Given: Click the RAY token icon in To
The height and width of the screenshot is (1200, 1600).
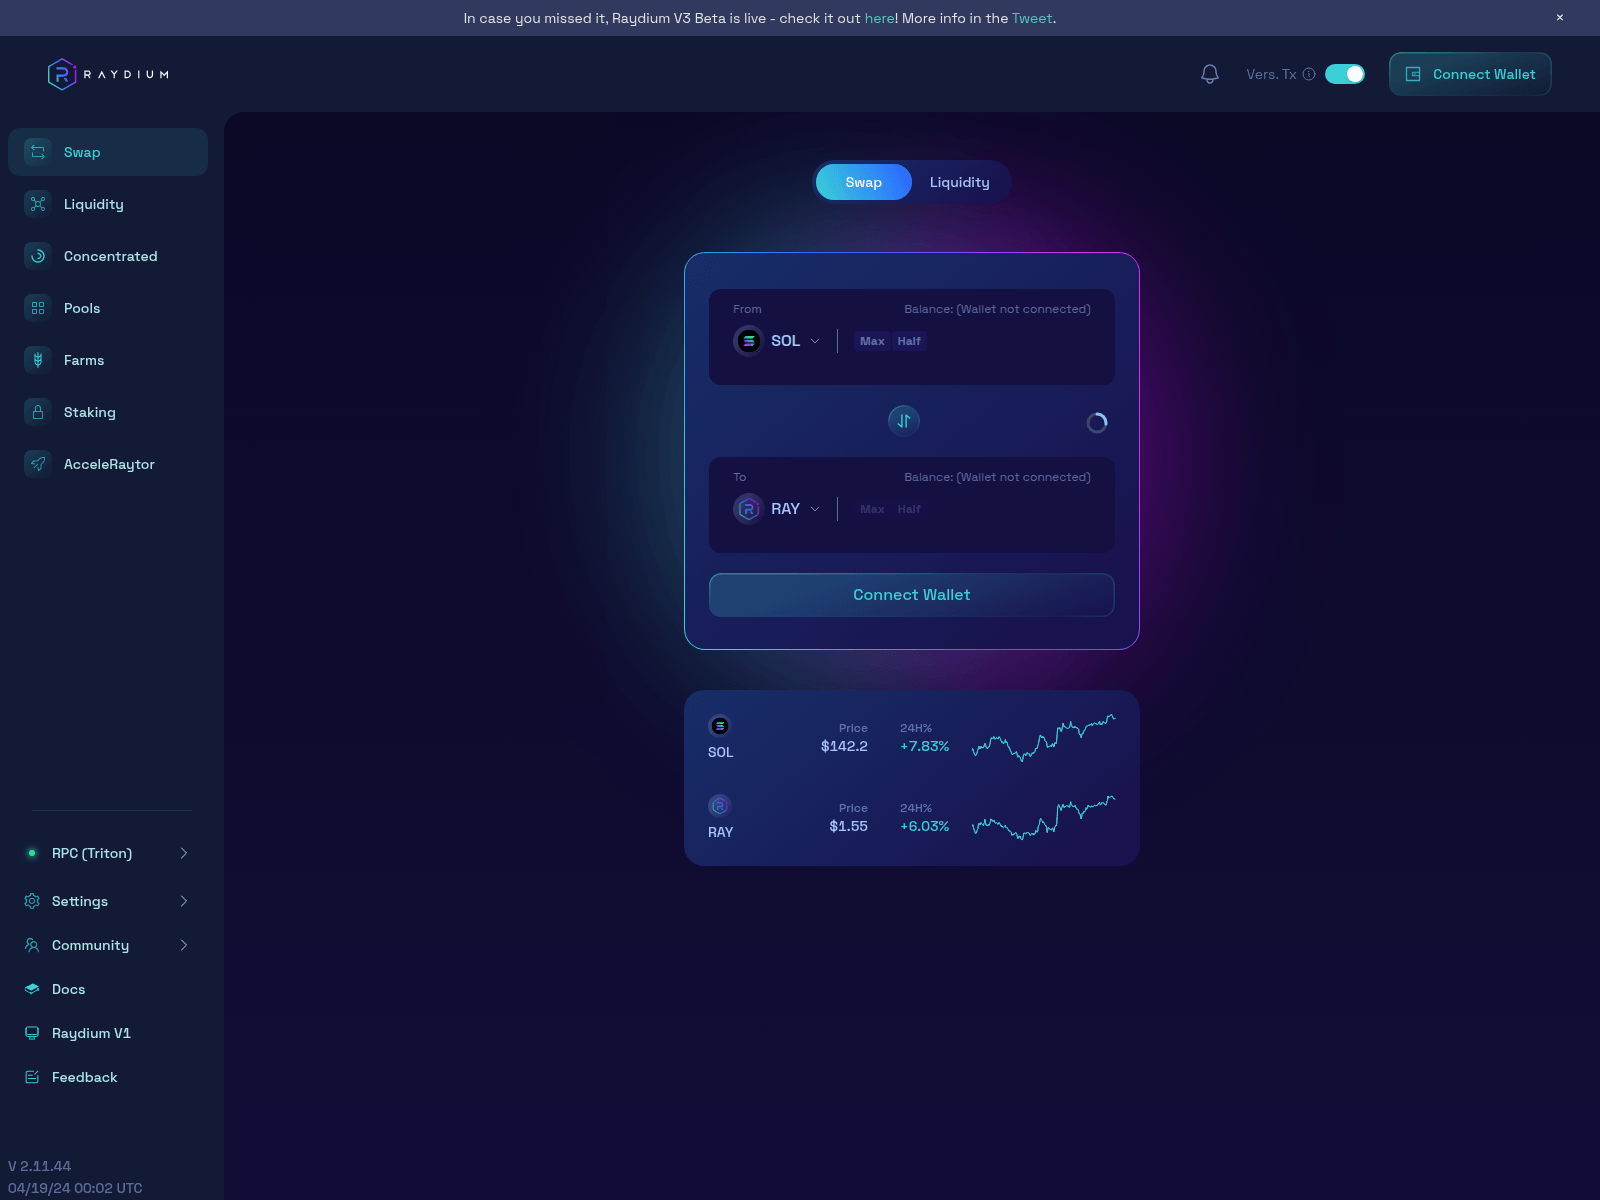Looking at the screenshot, I should (x=749, y=509).
